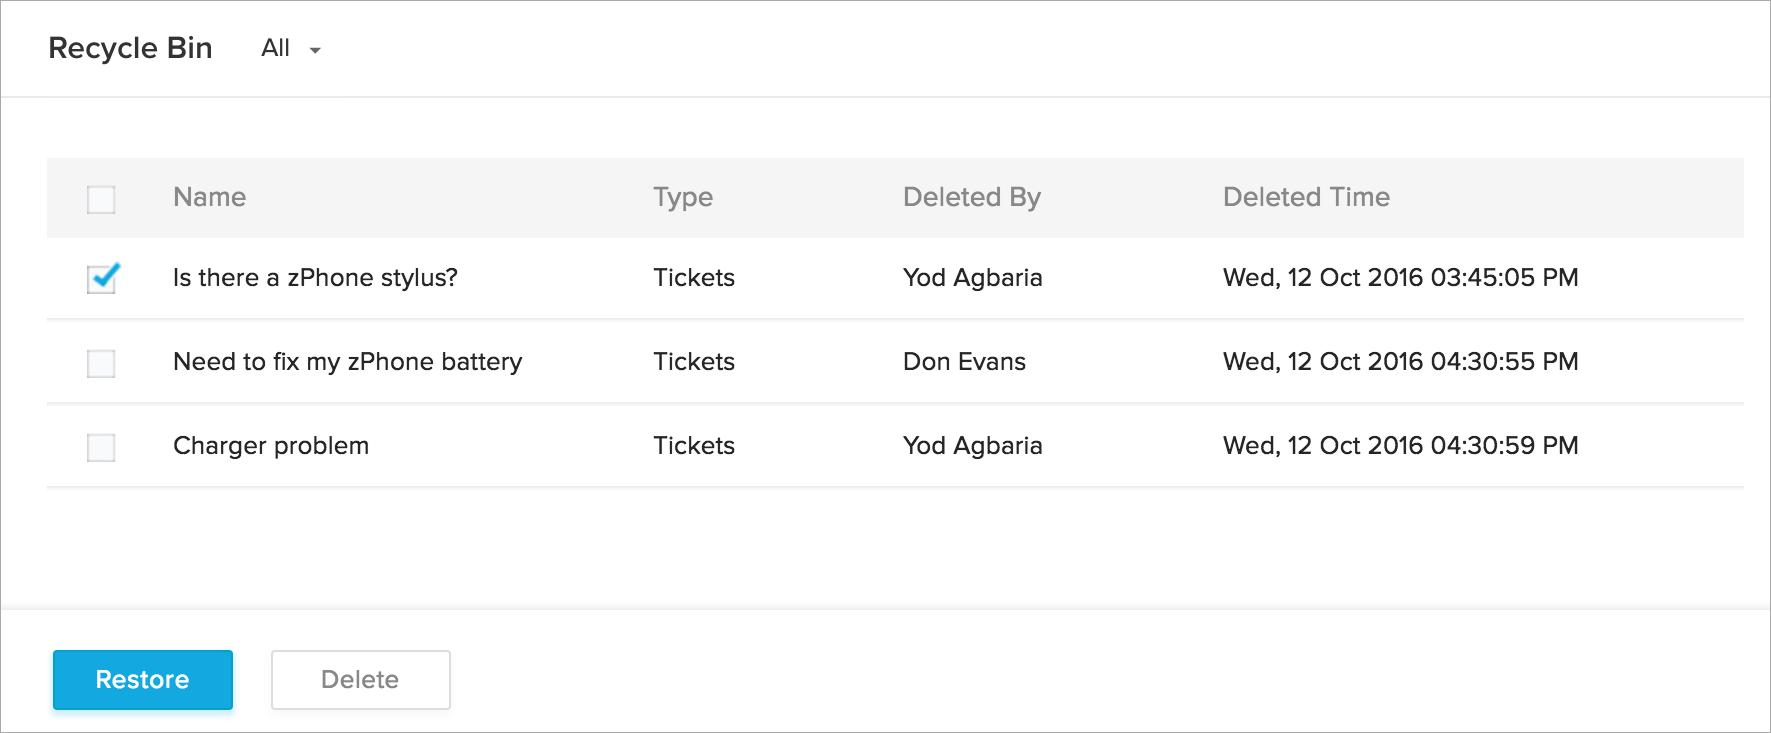
Task: Select the 'Charger problem' row checkbox
Action: click(x=101, y=447)
